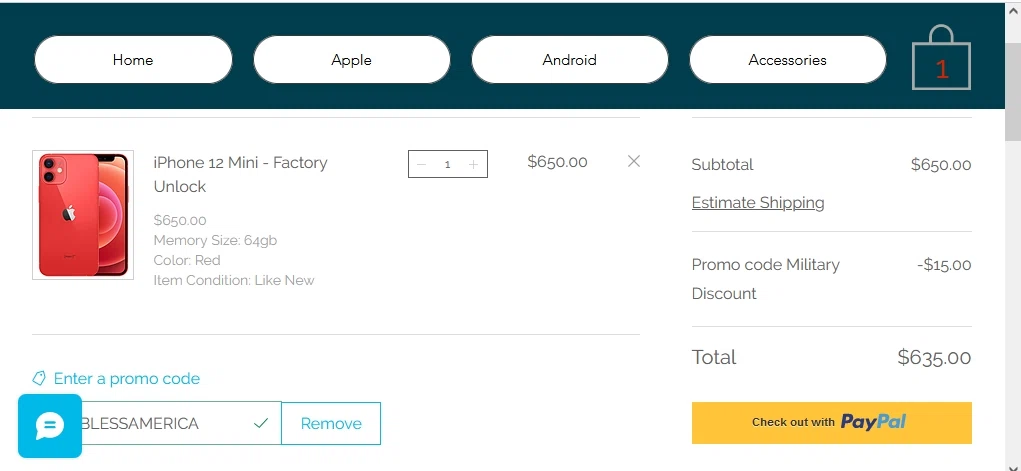Screen dimensions: 1021x471
Task: Check out with PayPal
Action: [x=832, y=423]
